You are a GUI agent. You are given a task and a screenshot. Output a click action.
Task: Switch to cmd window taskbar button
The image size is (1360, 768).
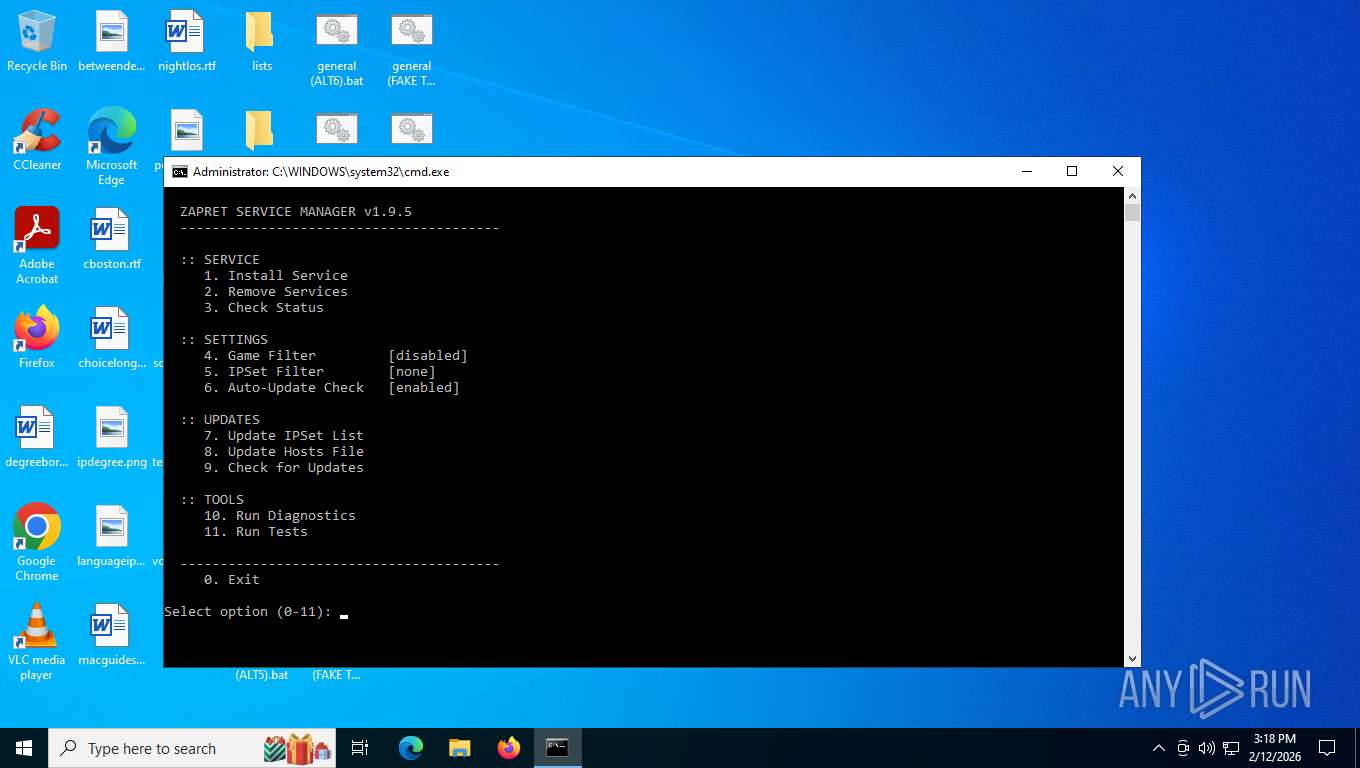[558, 748]
